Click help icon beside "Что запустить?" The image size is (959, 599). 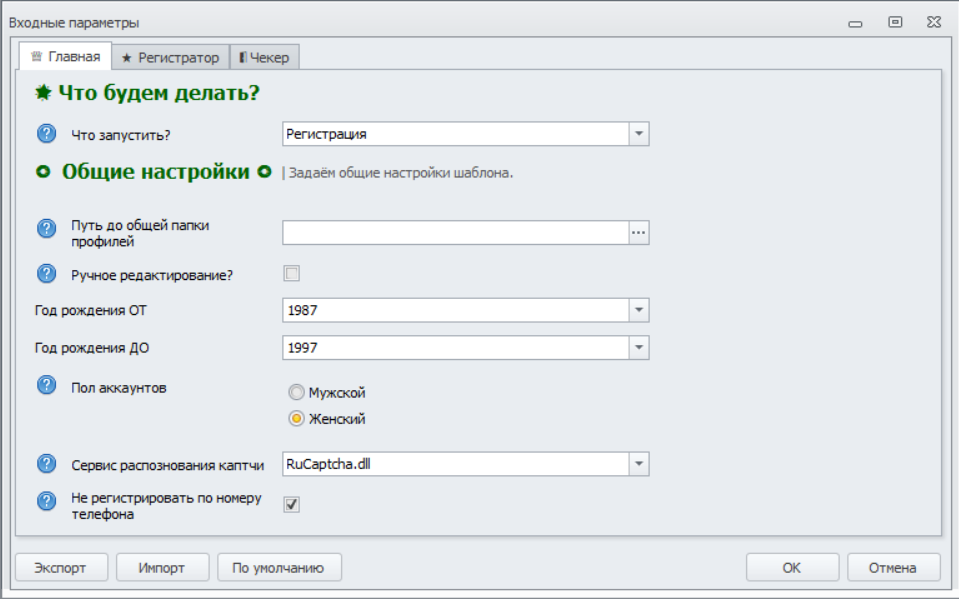point(46,134)
